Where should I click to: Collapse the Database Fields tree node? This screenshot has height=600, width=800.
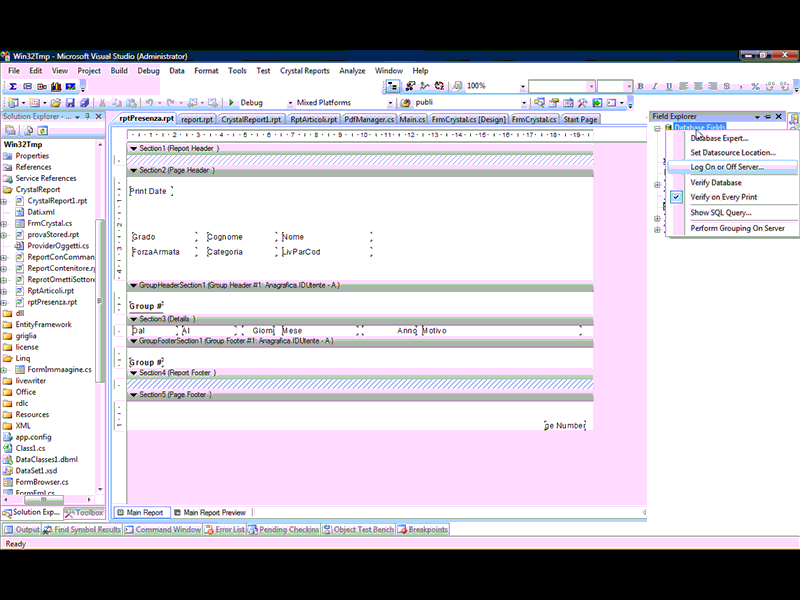coord(657,128)
